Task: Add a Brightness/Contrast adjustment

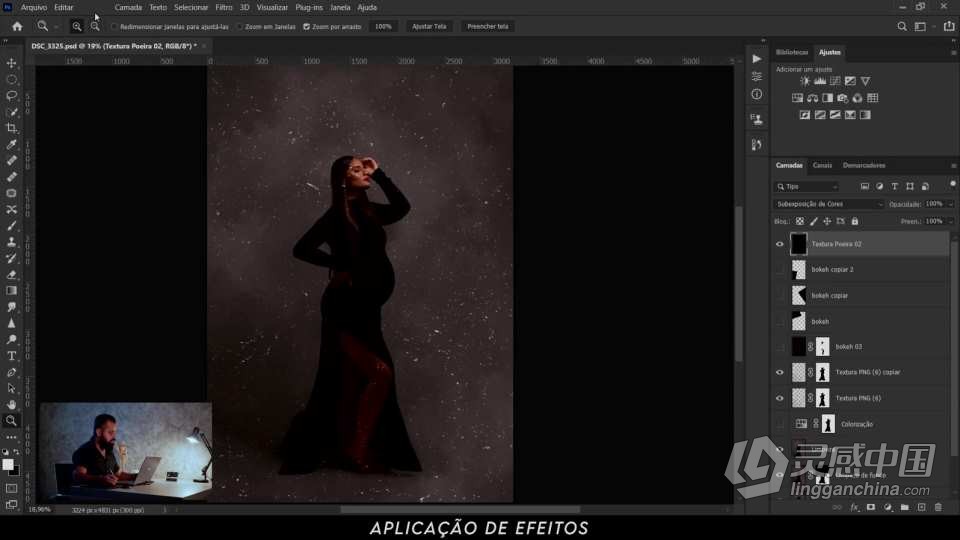Action: pos(805,81)
